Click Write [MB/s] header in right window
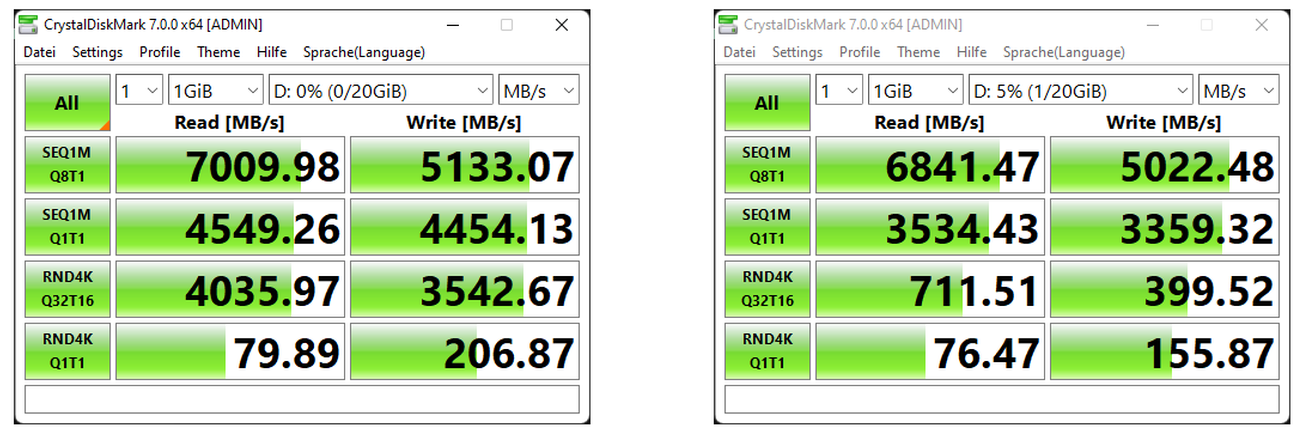Screen dimensions: 1304x432 click(1164, 122)
